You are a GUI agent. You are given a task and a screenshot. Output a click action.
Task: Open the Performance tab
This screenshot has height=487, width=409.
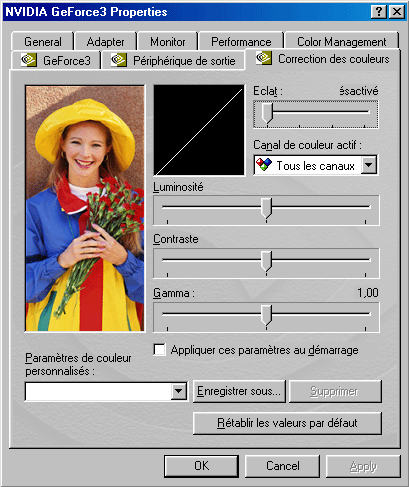[x=241, y=42]
